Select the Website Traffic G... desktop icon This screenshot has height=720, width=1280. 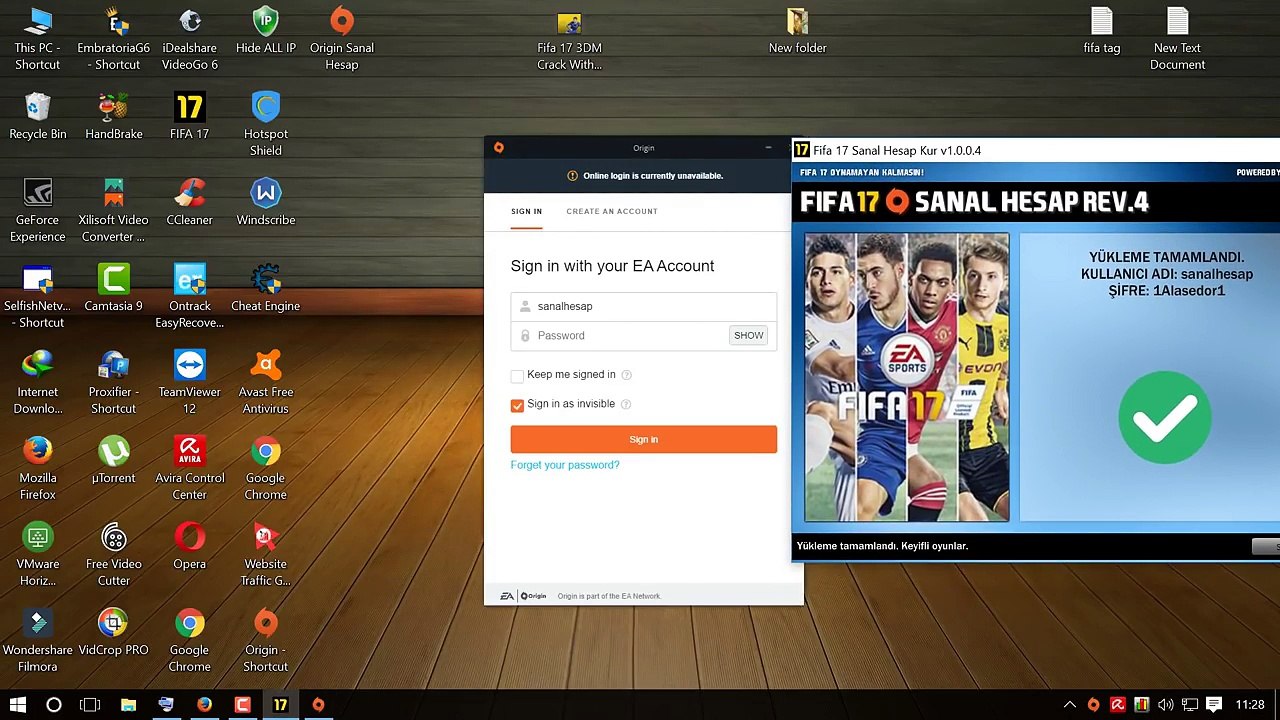coord(265,556)
